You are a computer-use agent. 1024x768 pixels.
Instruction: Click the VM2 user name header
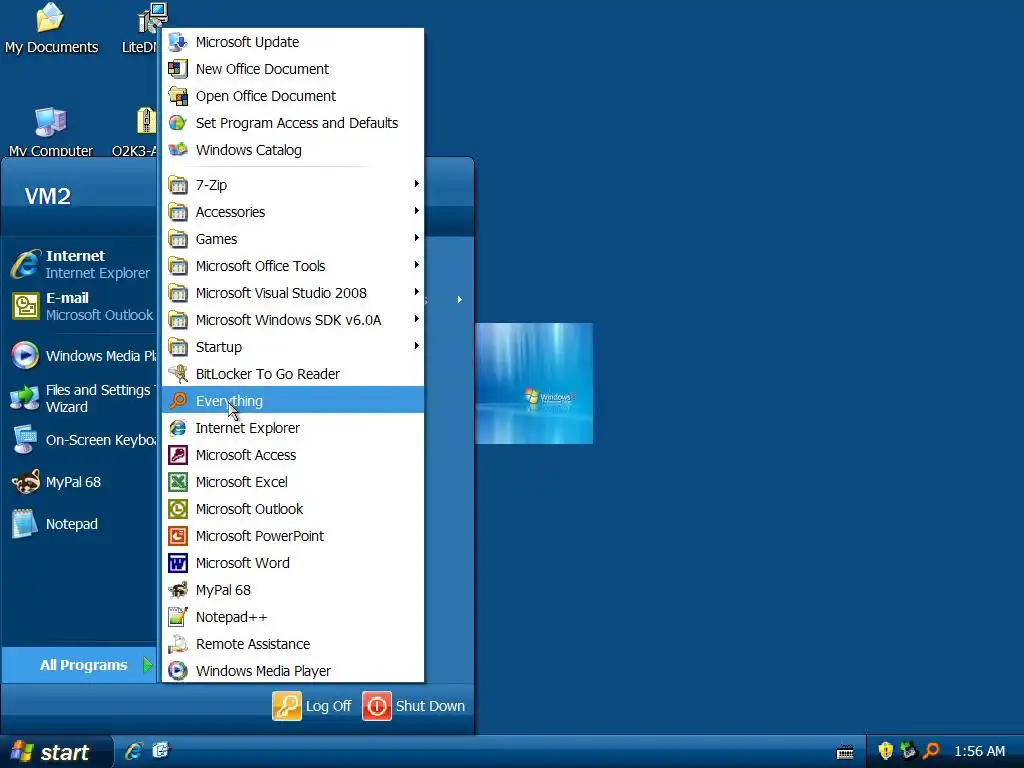48,196
